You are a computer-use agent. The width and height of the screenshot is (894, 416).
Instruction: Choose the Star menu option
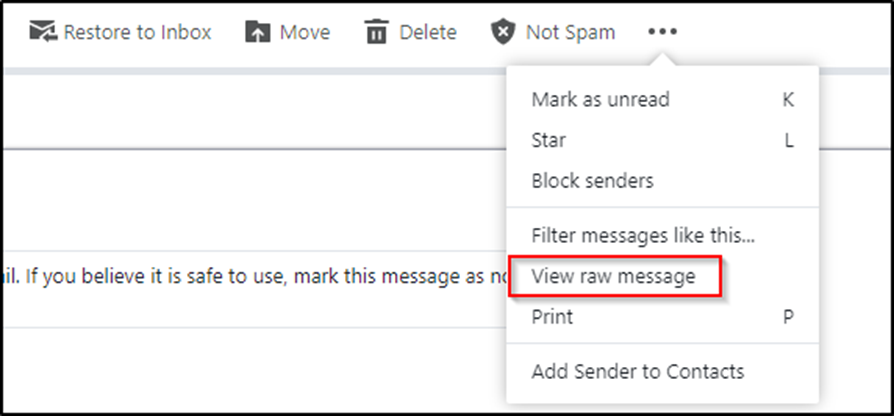(x=548, y=141)
